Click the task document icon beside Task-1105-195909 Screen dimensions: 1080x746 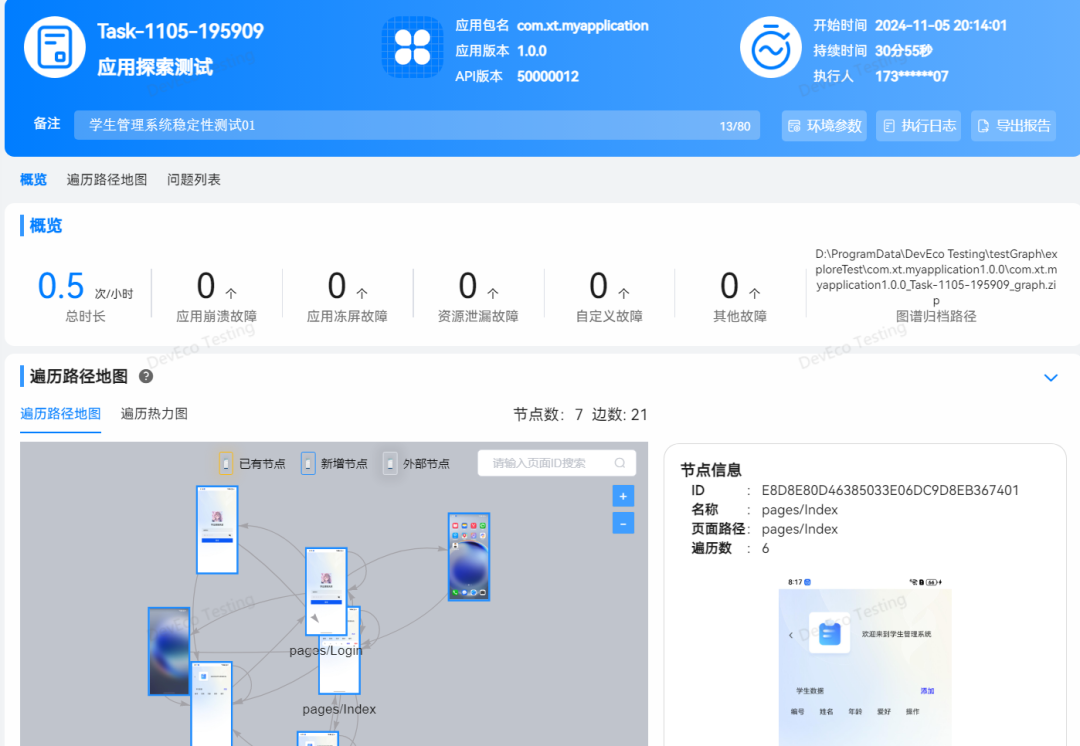[55, 47]
